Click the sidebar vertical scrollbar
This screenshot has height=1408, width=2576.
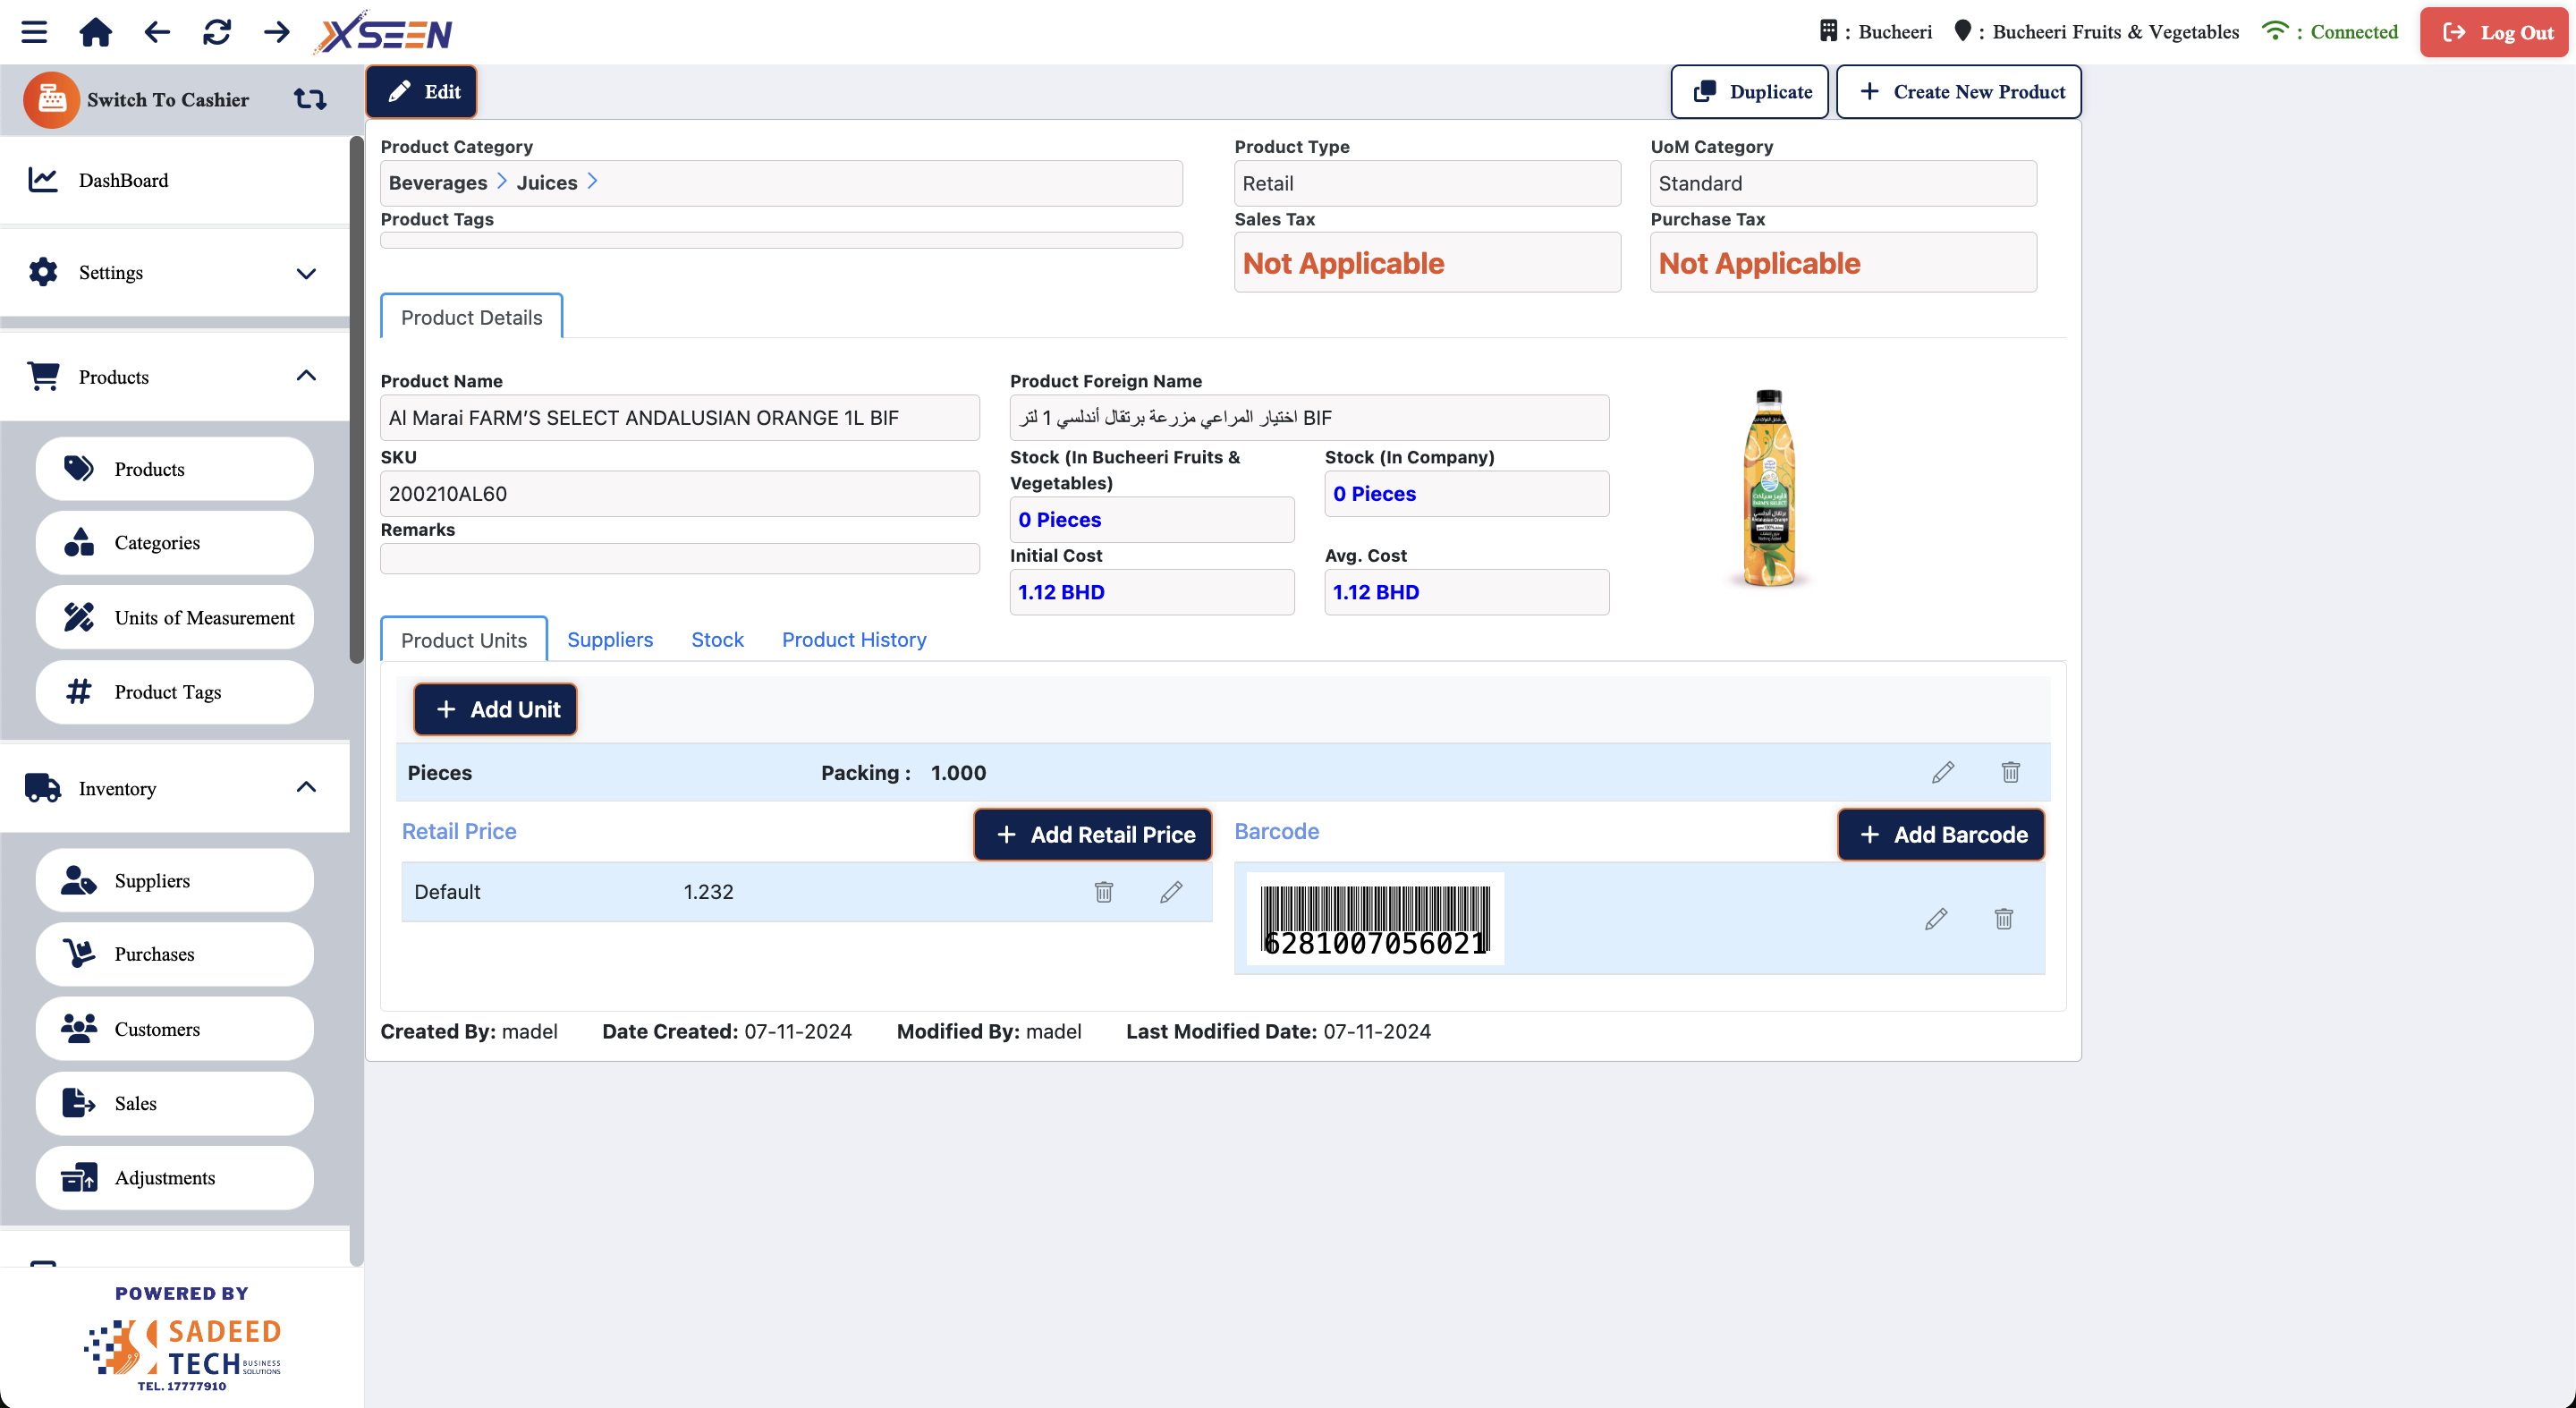[357, 400]
